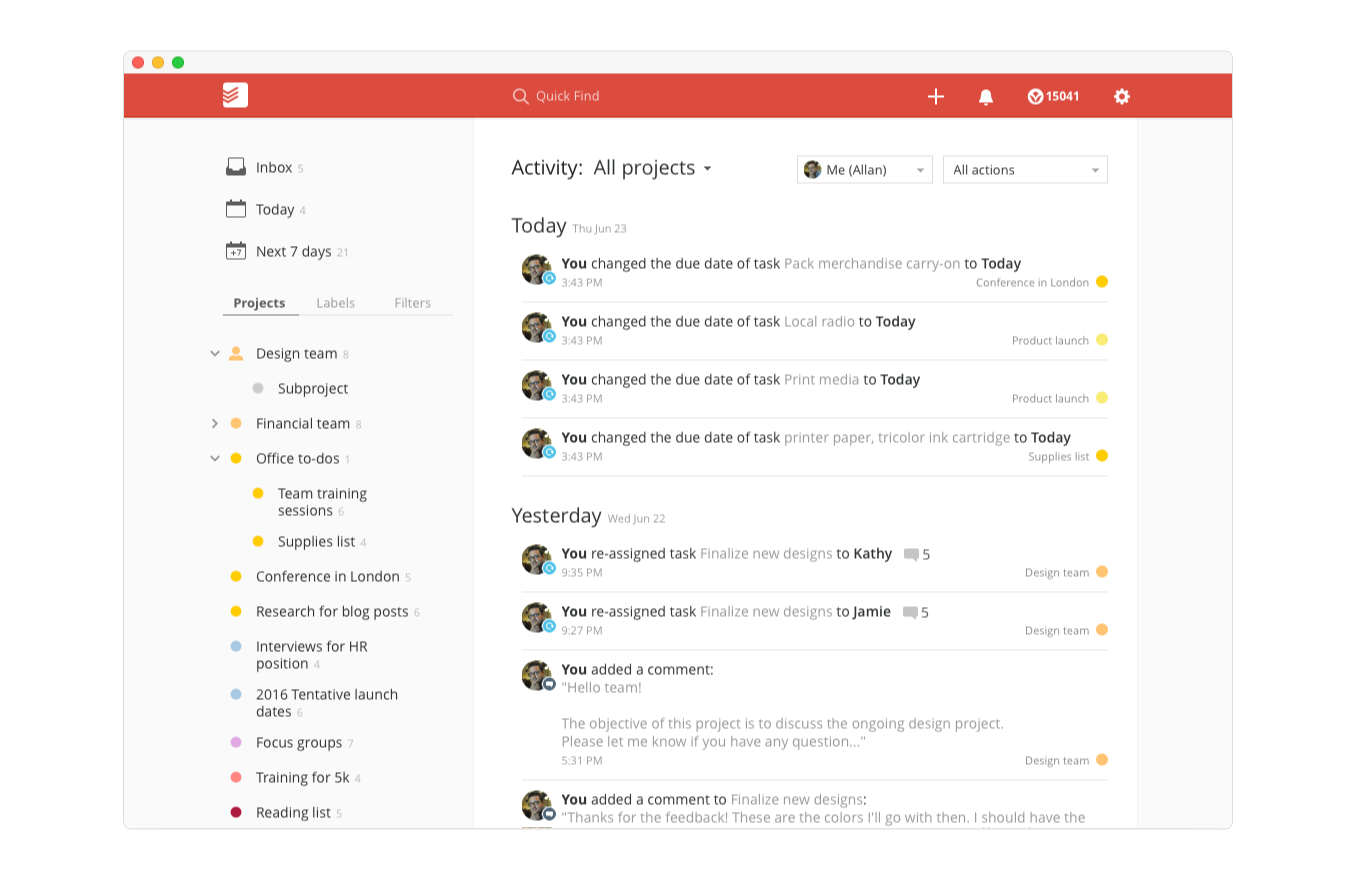Screen dimensions: 1356x880
Task: Click the Supplies list project tag in activity
Action: click(x=1059, y=457)
